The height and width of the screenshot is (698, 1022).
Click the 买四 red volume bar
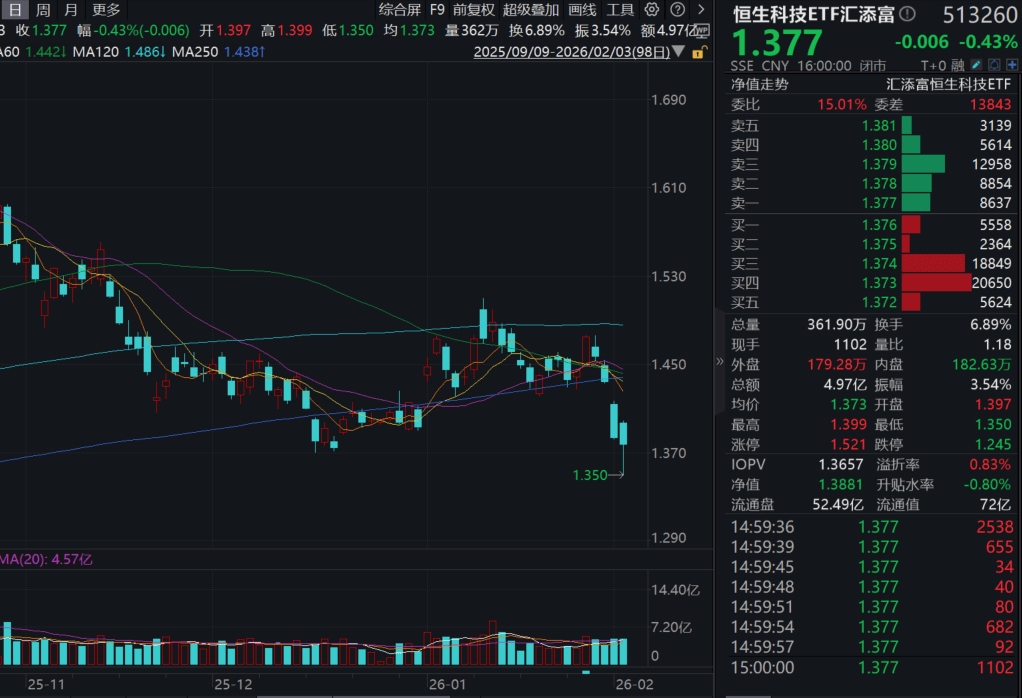pos(935,283)
